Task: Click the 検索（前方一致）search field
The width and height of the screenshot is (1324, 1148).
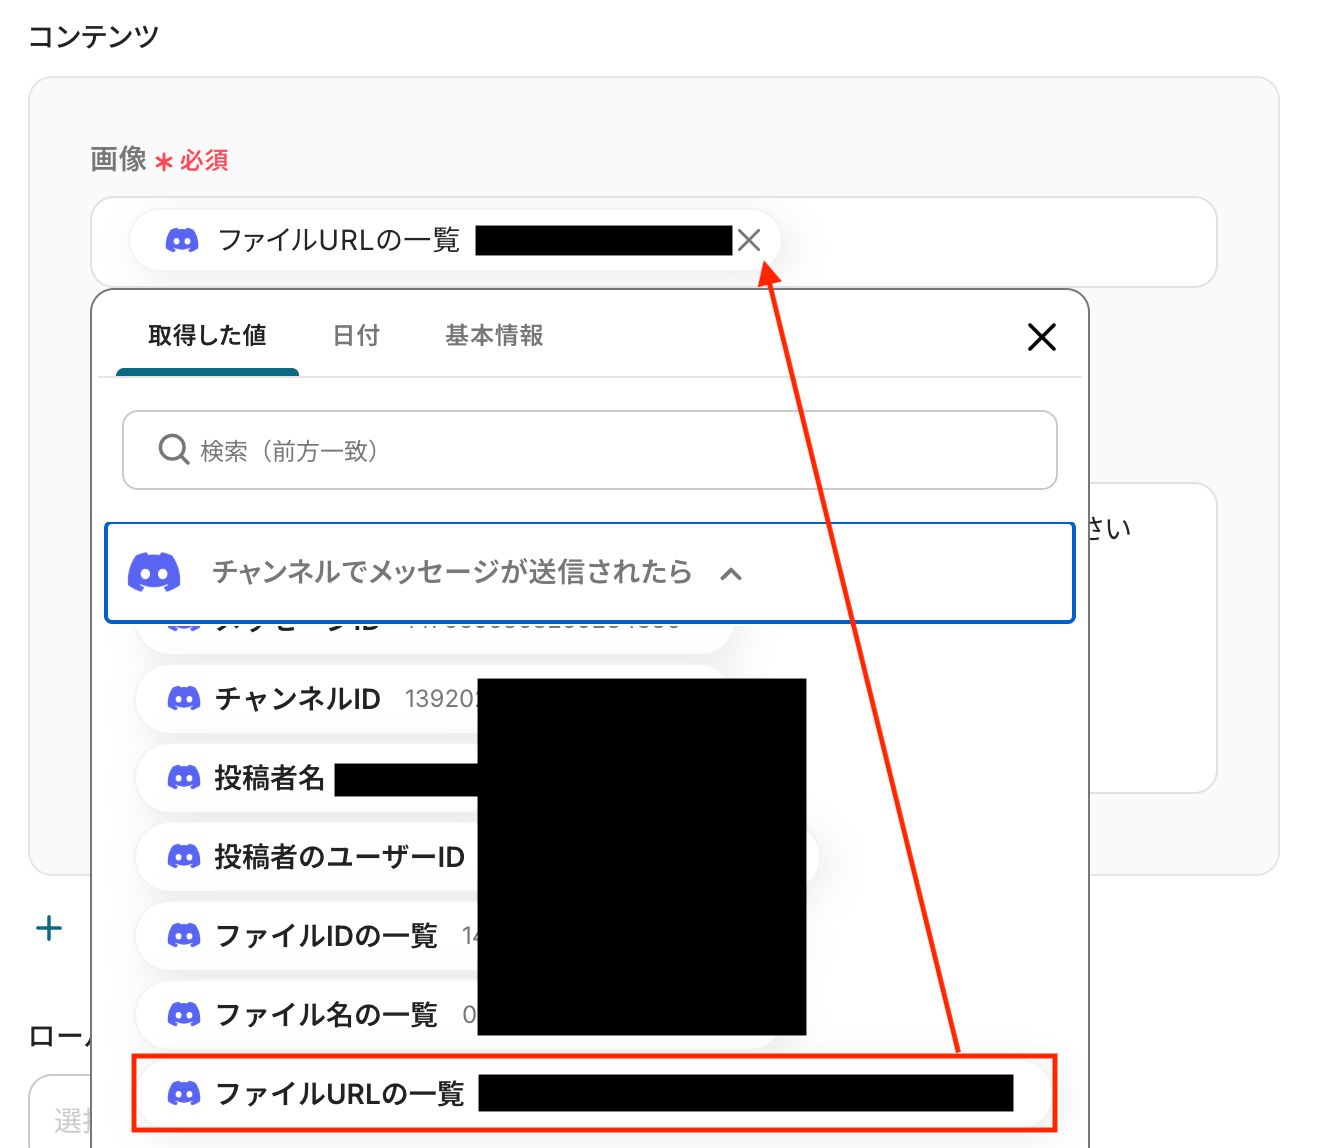Action: point(590,450)
